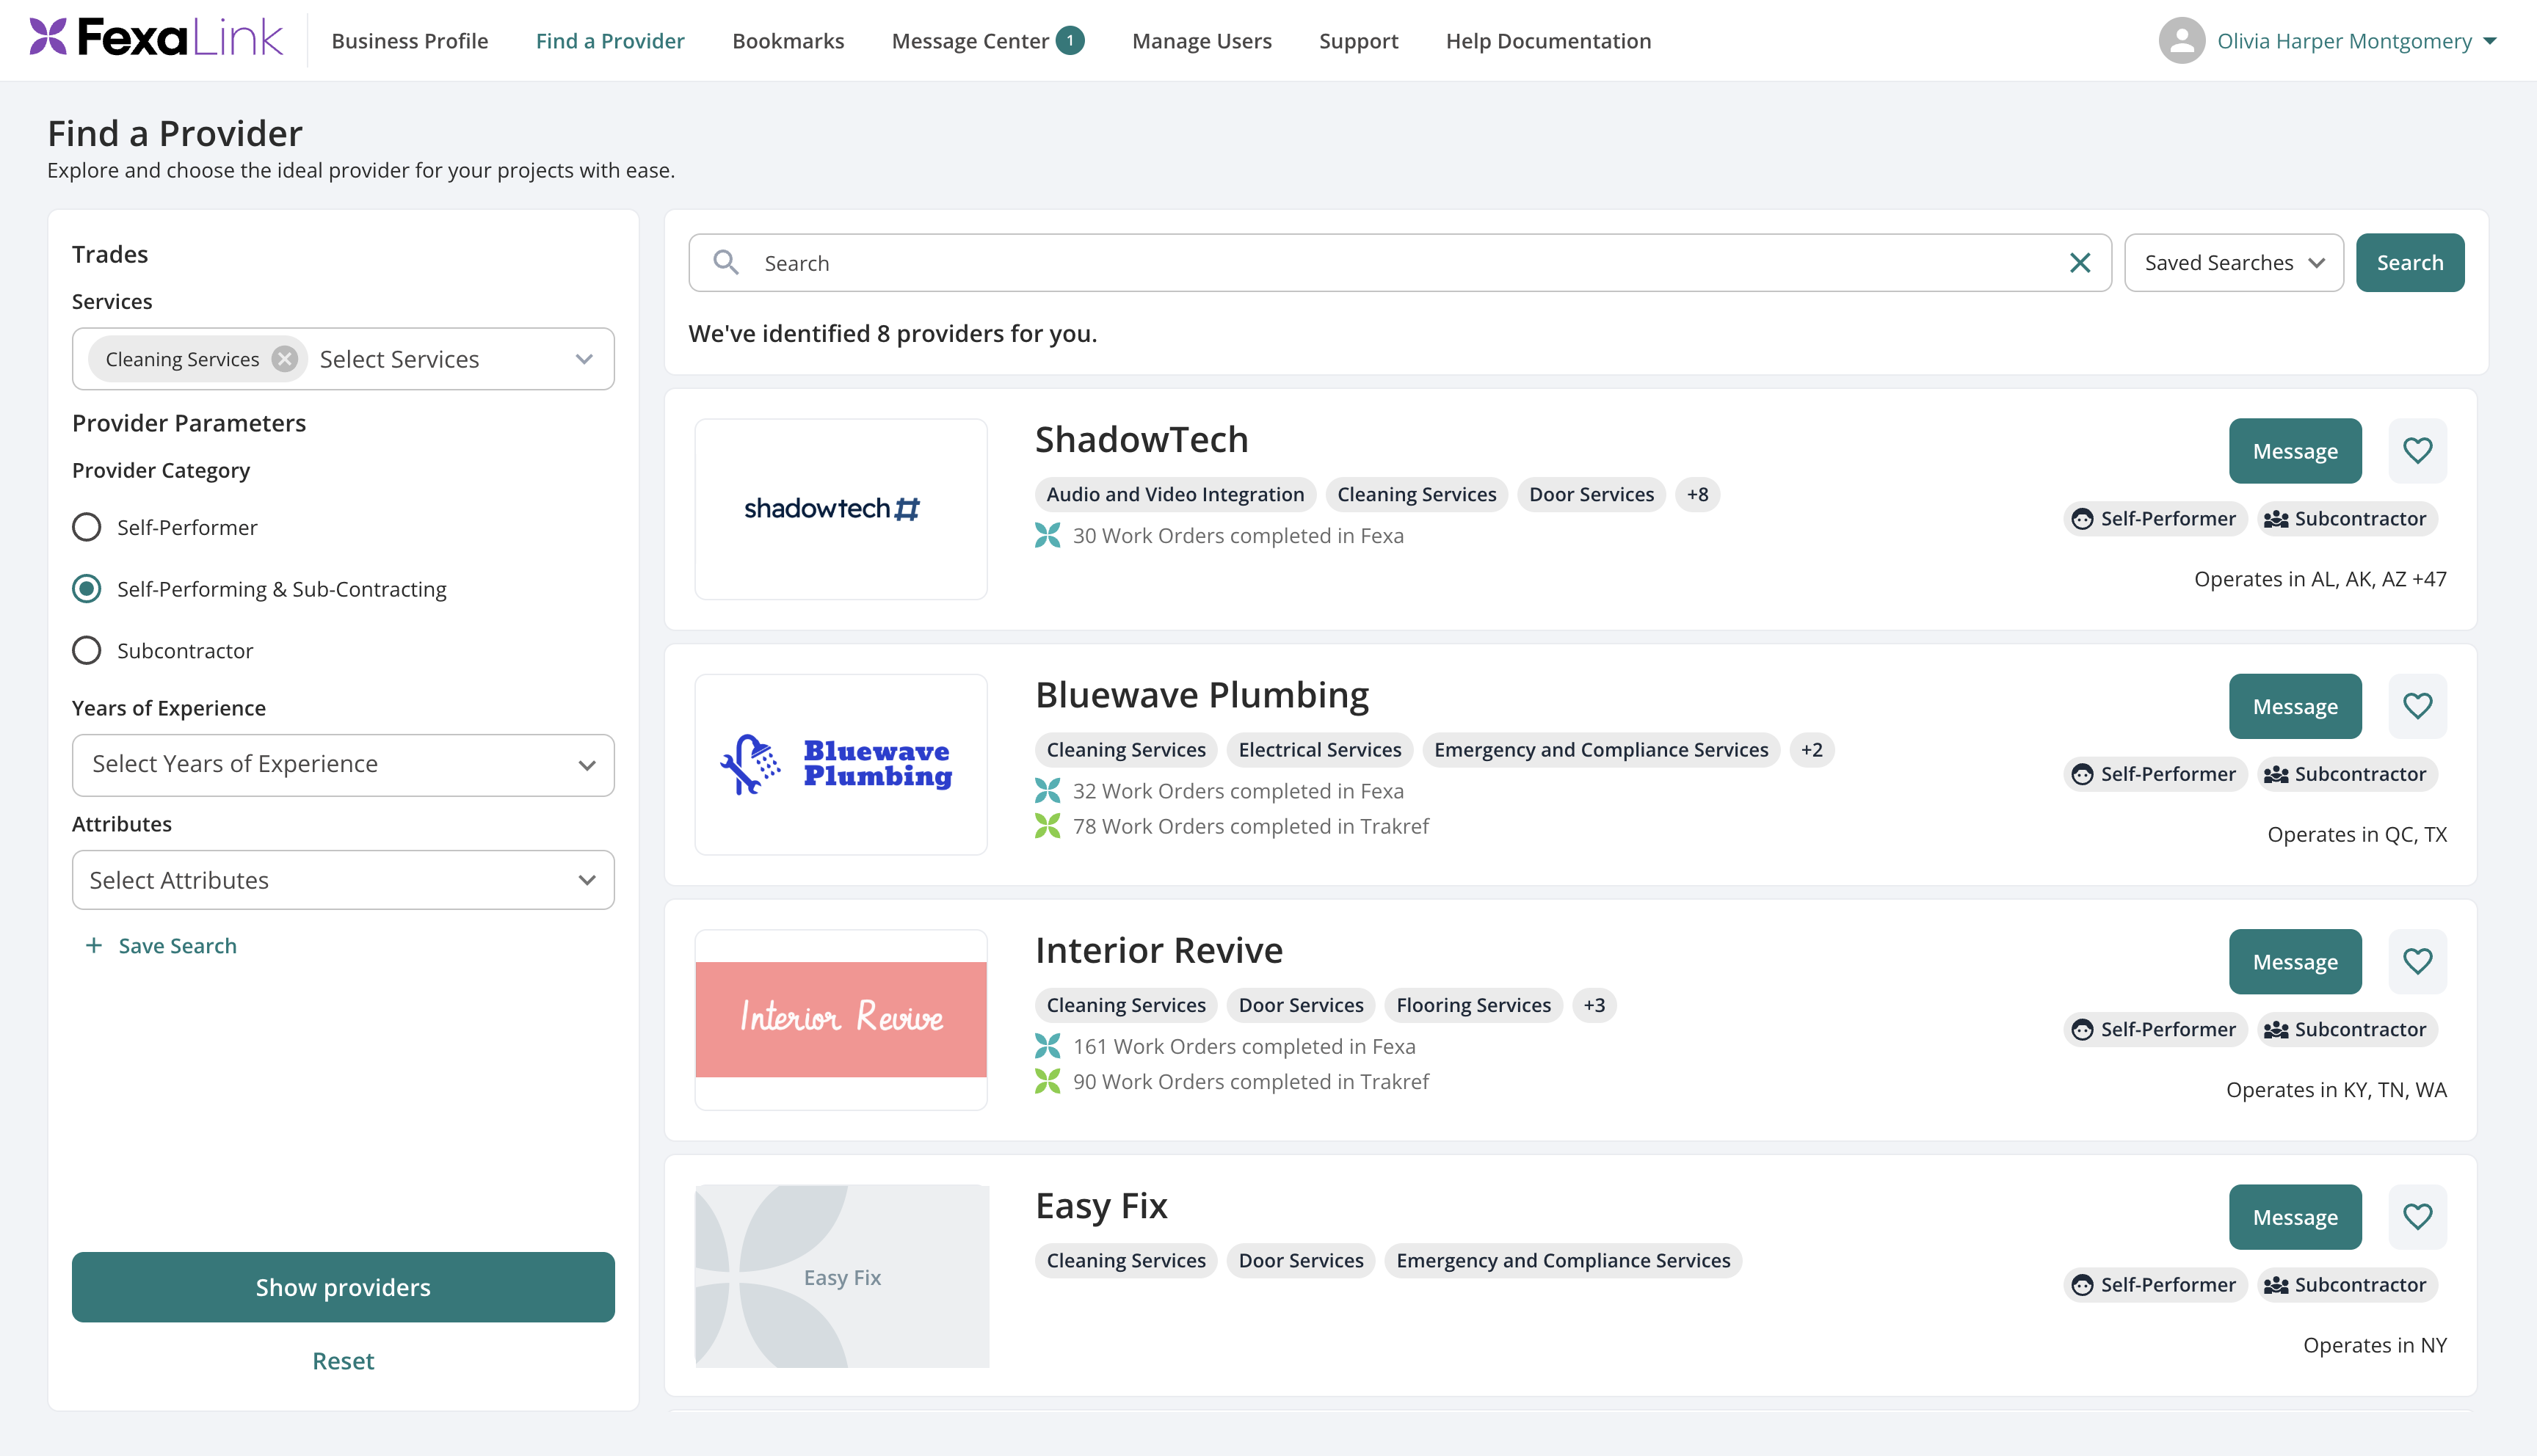Click Interior Revive's Self-Performer badge
Viewport: 2537px width, 1456px height.
pos(2155,1029)
